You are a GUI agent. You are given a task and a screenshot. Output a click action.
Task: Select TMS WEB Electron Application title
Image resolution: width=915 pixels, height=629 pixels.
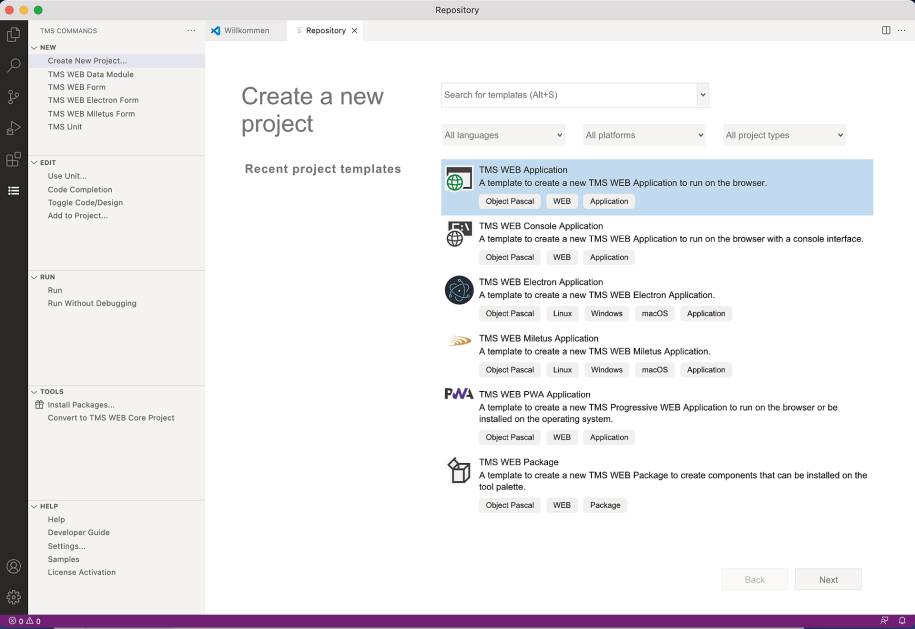[x=541, y=282]
